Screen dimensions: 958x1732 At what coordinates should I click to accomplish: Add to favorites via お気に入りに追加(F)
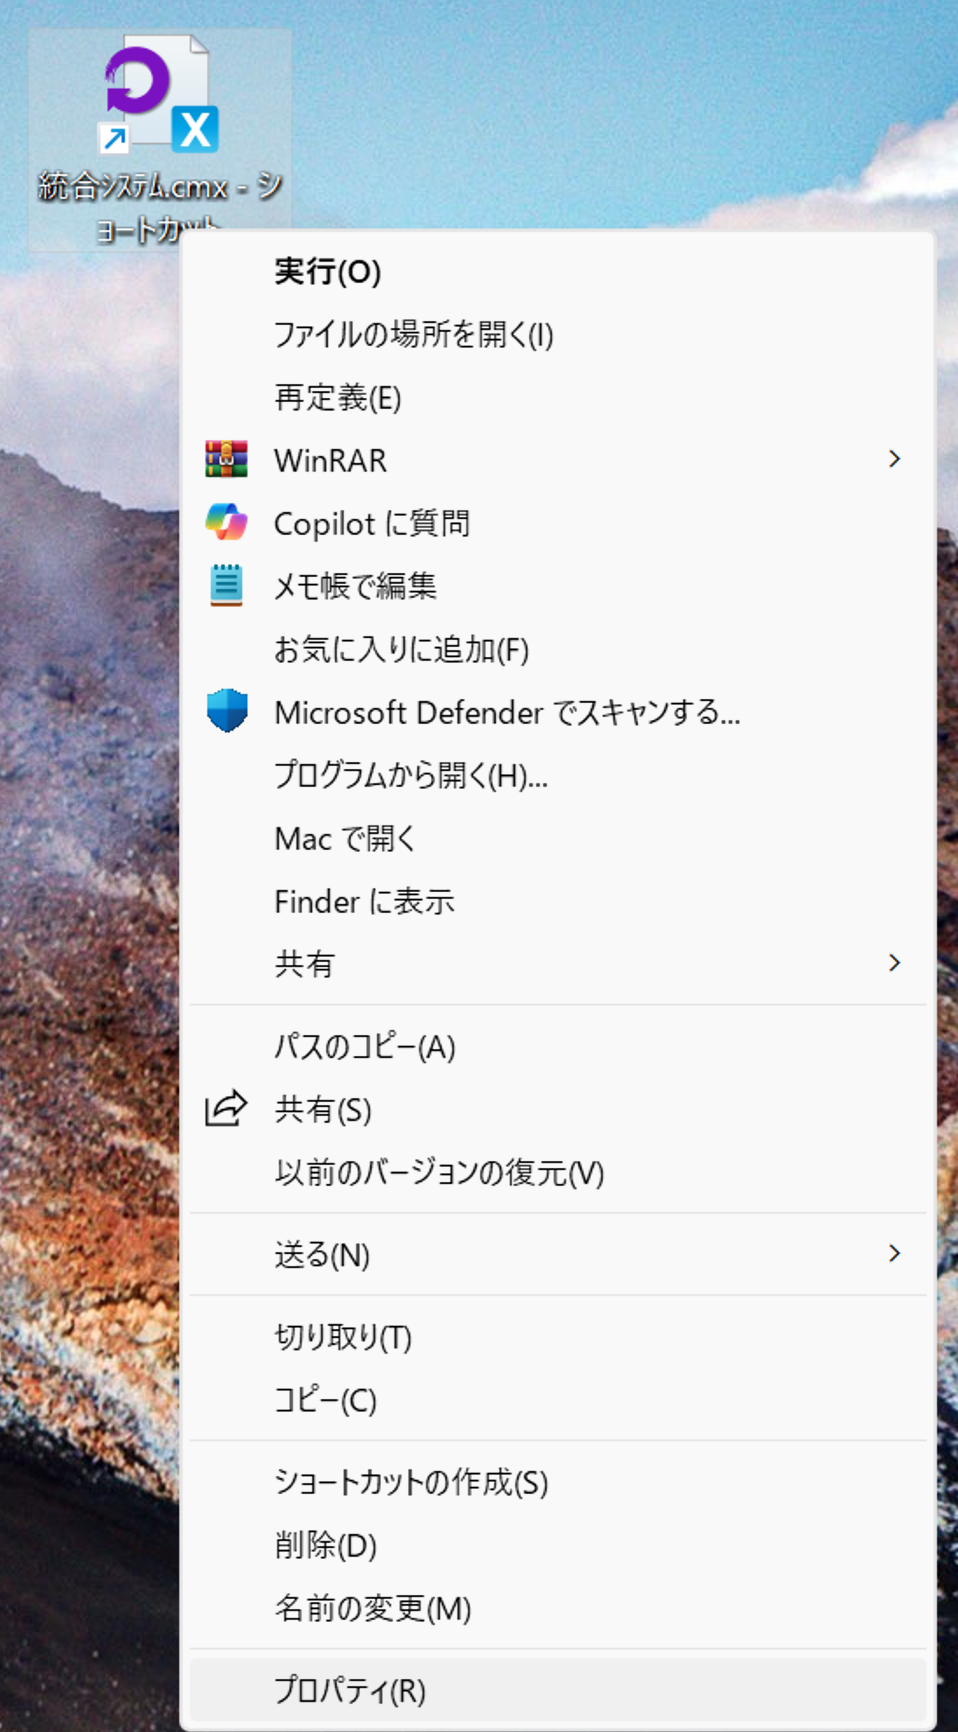[401, 650]
